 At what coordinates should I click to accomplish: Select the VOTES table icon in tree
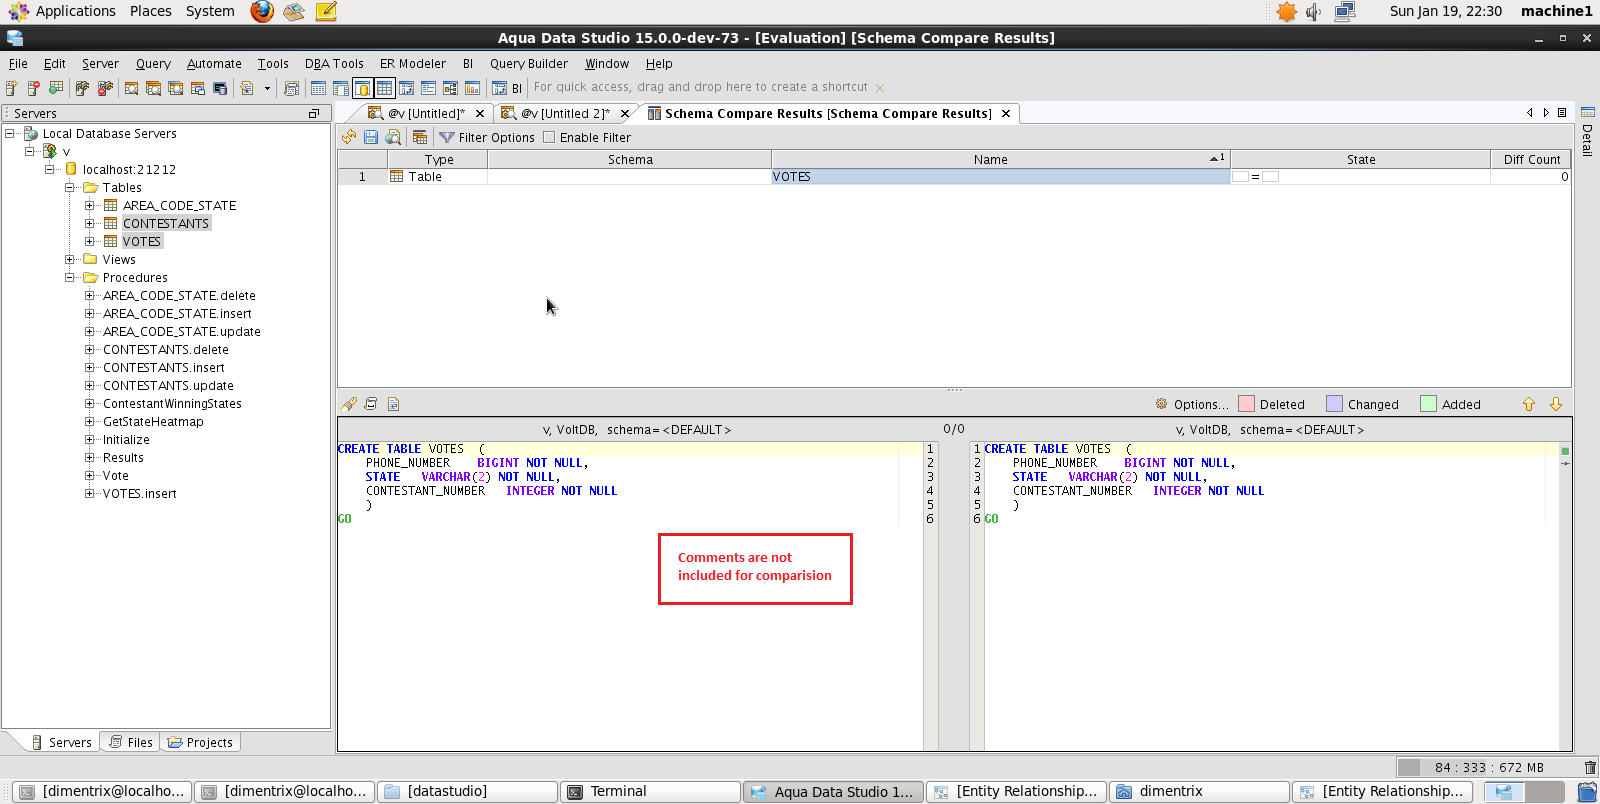point(111,241)
